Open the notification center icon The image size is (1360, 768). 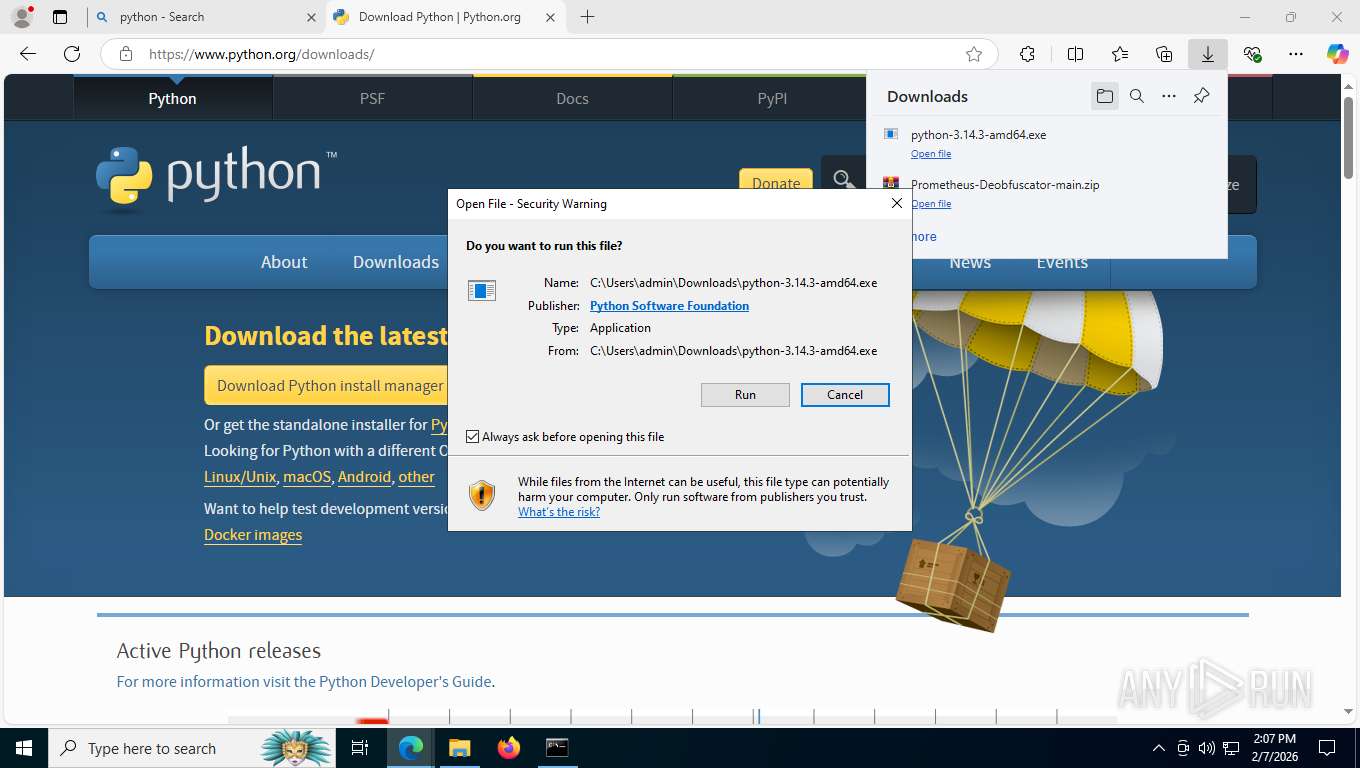point(1327,748)
